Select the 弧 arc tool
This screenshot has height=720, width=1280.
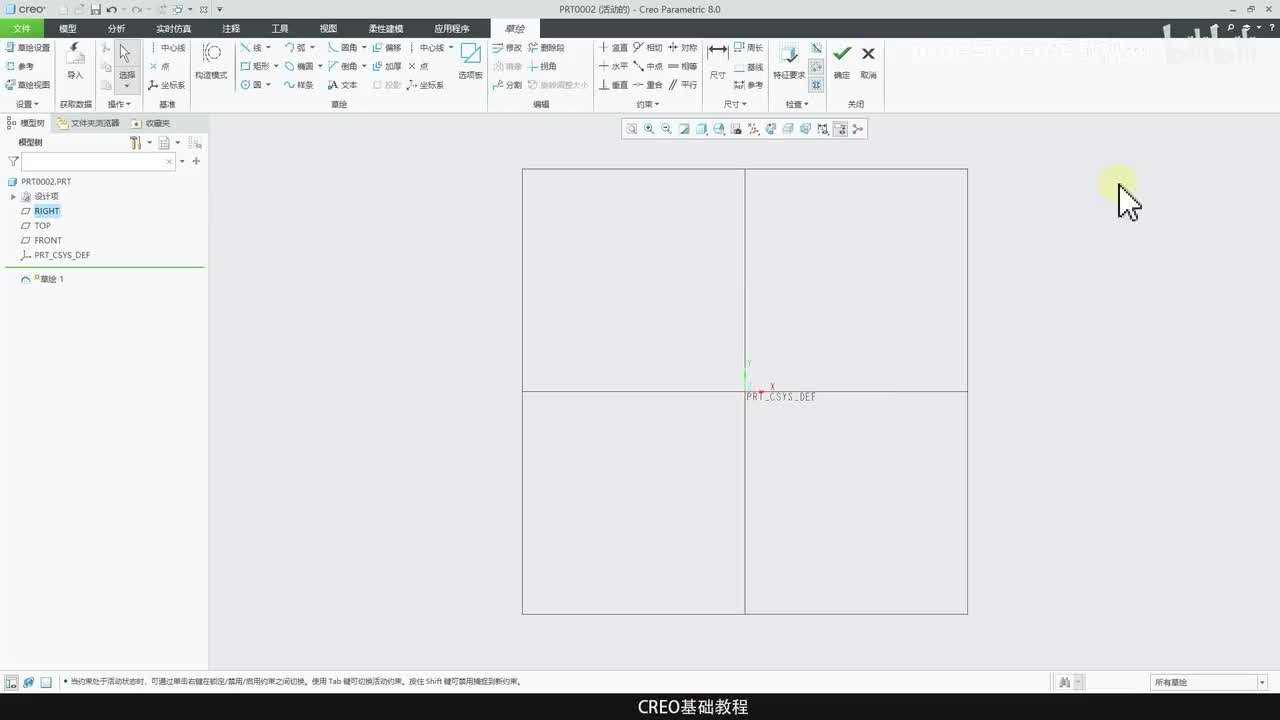coord(295,47)
